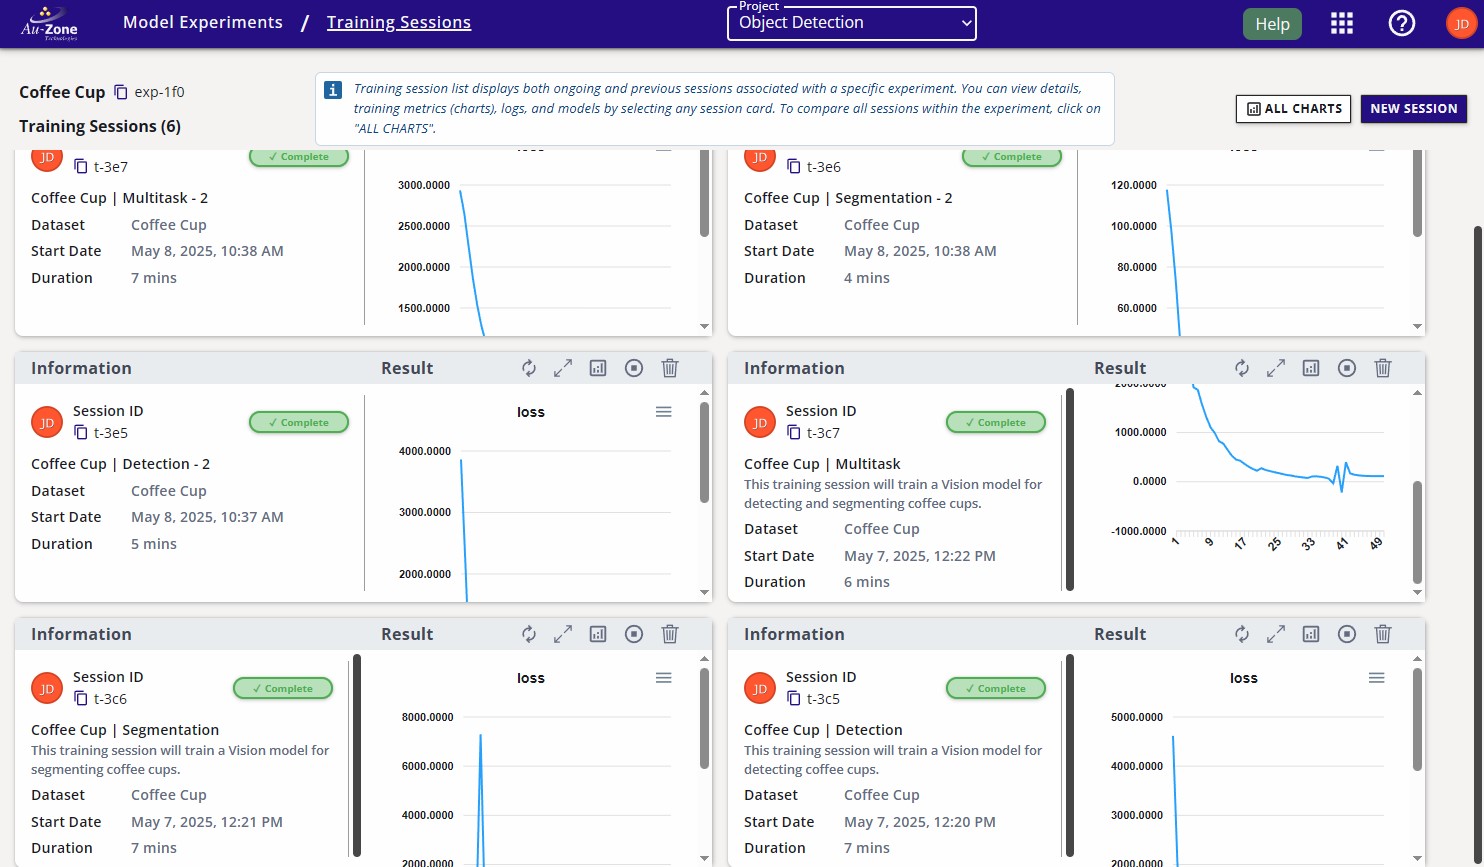
Task: Copy the t-3c7 session ID
Action: click(x=793, y=433)
